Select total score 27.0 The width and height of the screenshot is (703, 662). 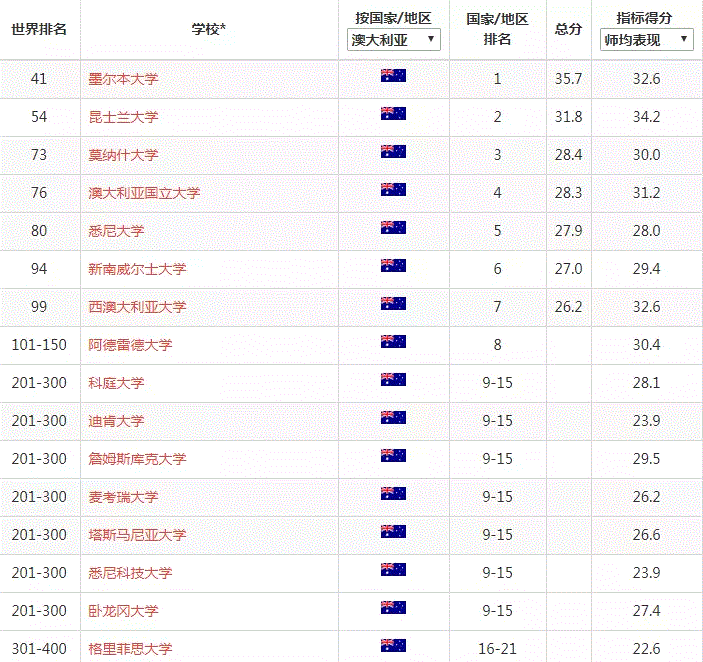[568, 269]
